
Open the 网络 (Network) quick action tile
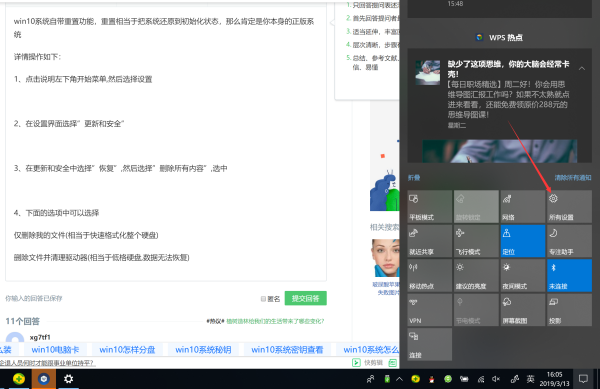523,207
